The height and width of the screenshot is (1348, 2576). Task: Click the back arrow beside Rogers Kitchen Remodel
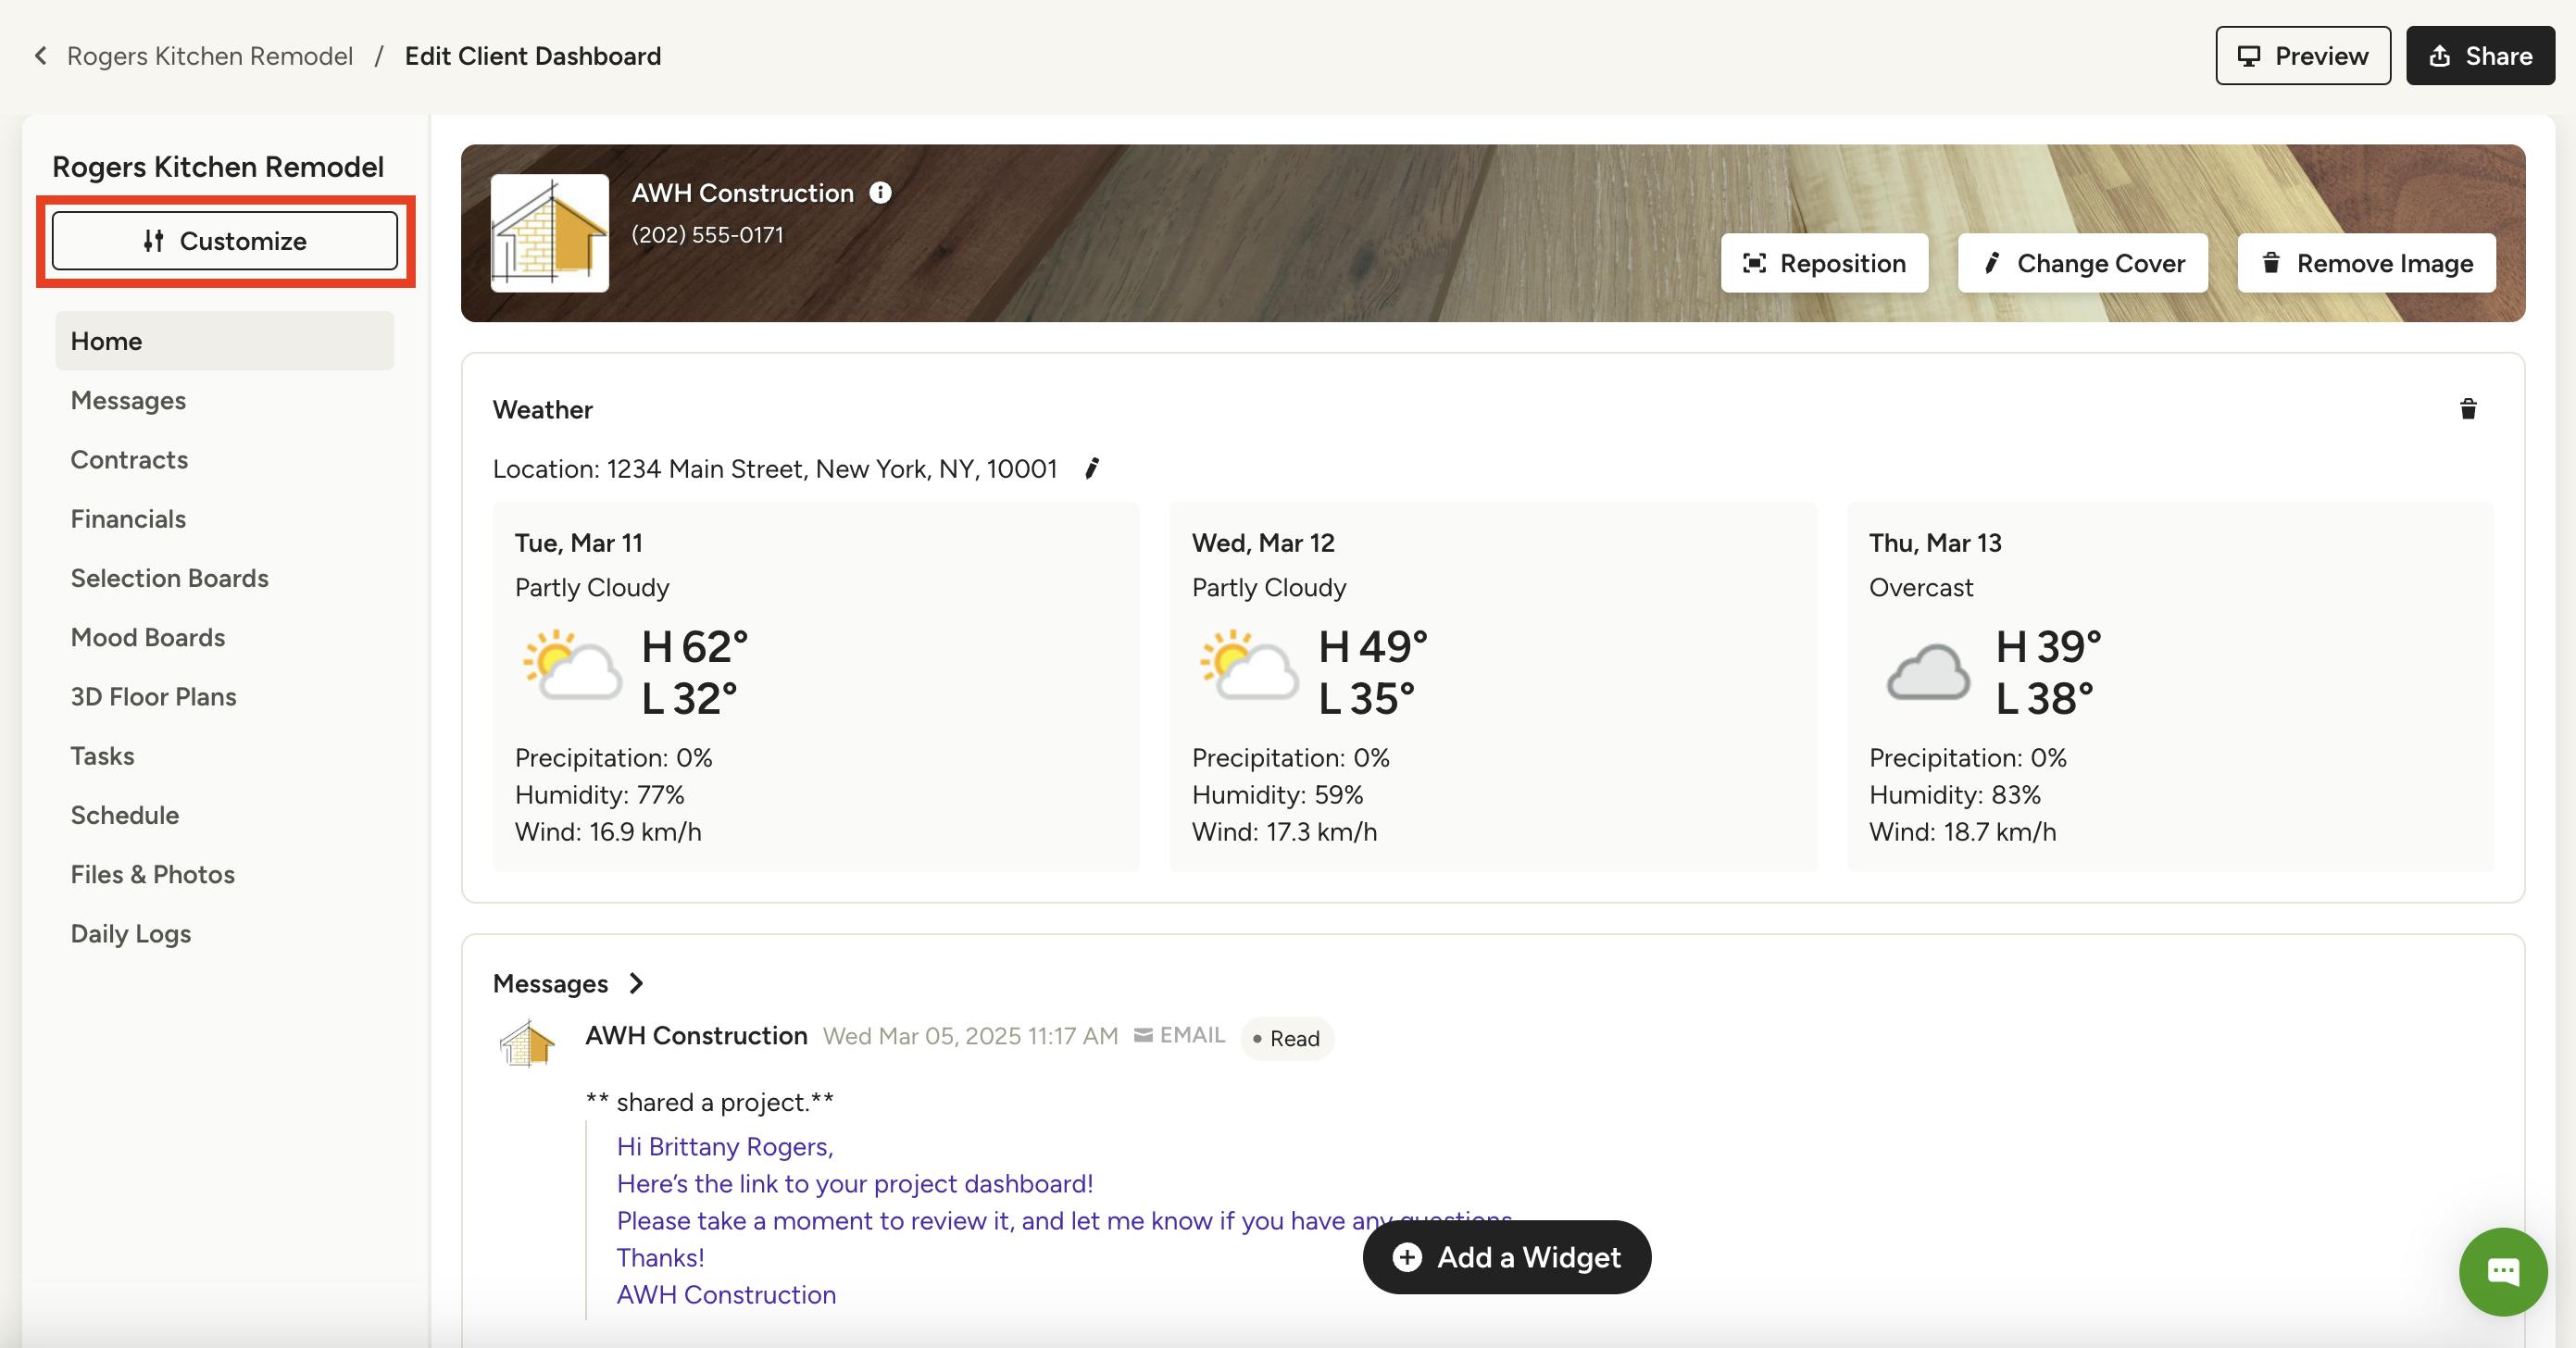tap(41, 56)
